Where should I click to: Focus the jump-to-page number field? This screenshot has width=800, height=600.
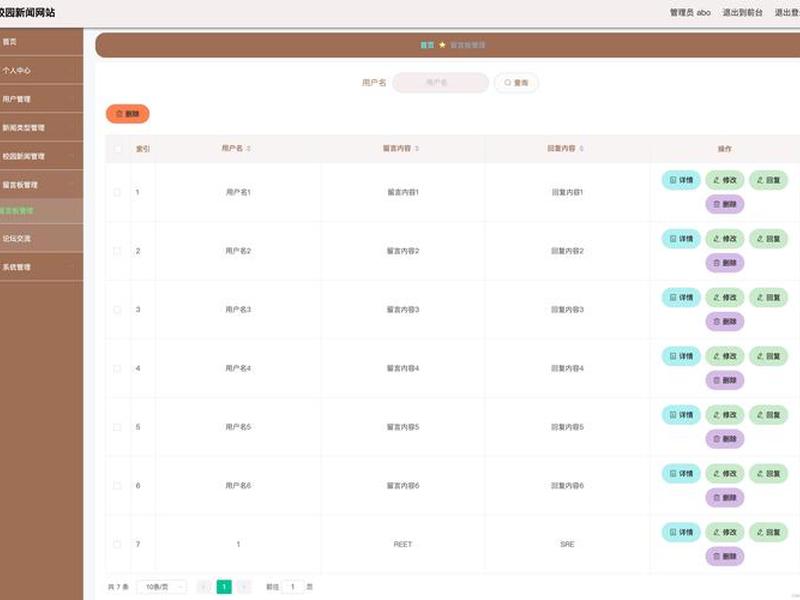[293, 587]
